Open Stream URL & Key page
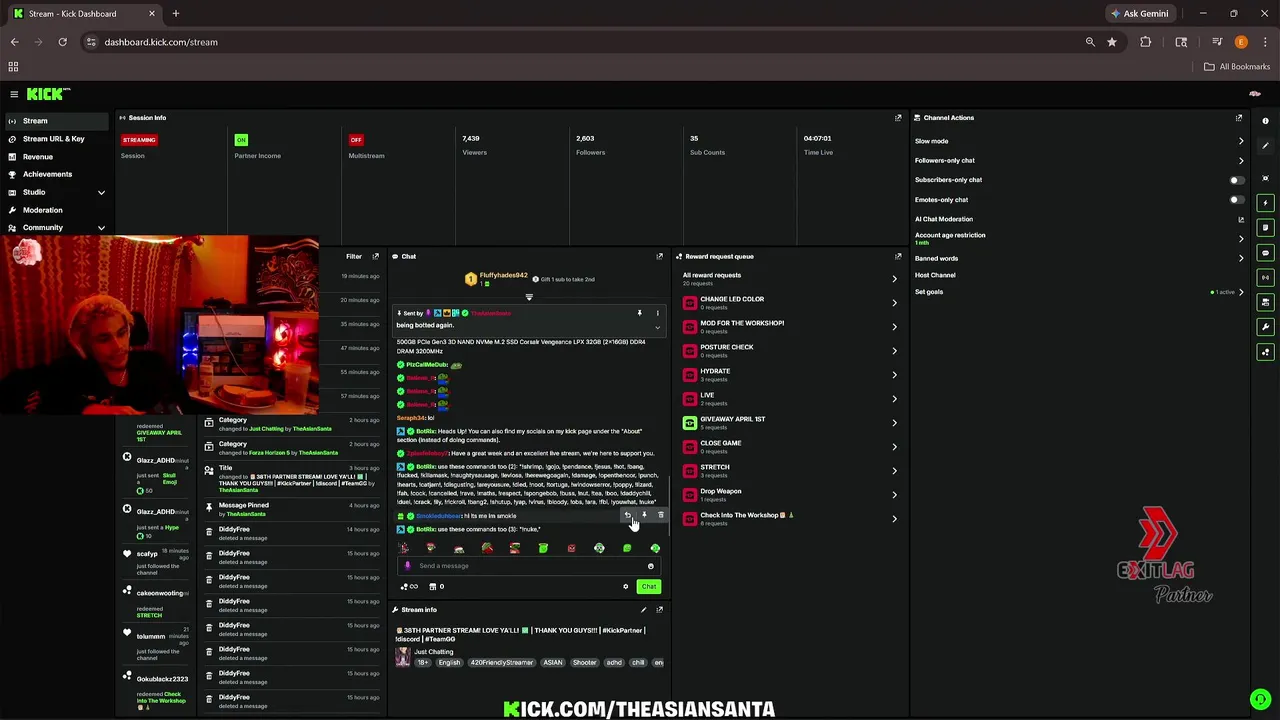 pos(57,139)
